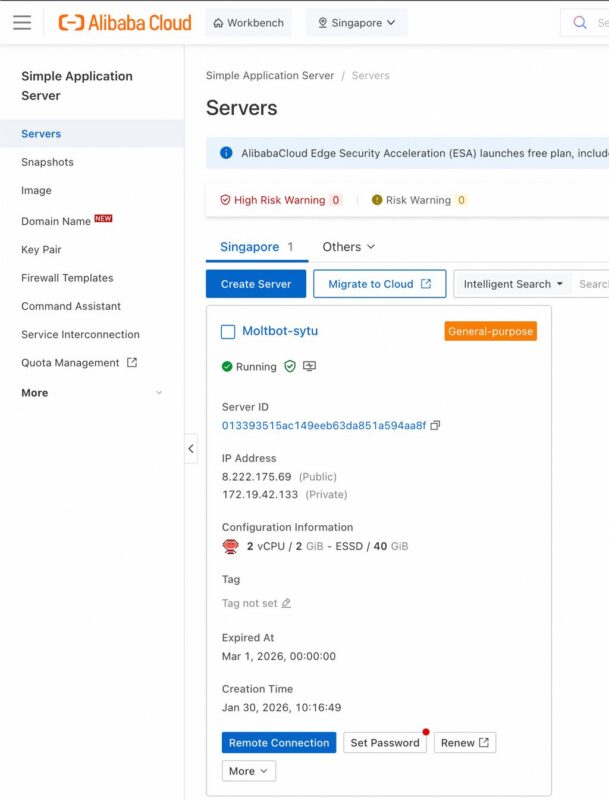Select the Moltbot-sytu server checkbox
The width and height of the screenshot is (609, 800).
[228, 332]
